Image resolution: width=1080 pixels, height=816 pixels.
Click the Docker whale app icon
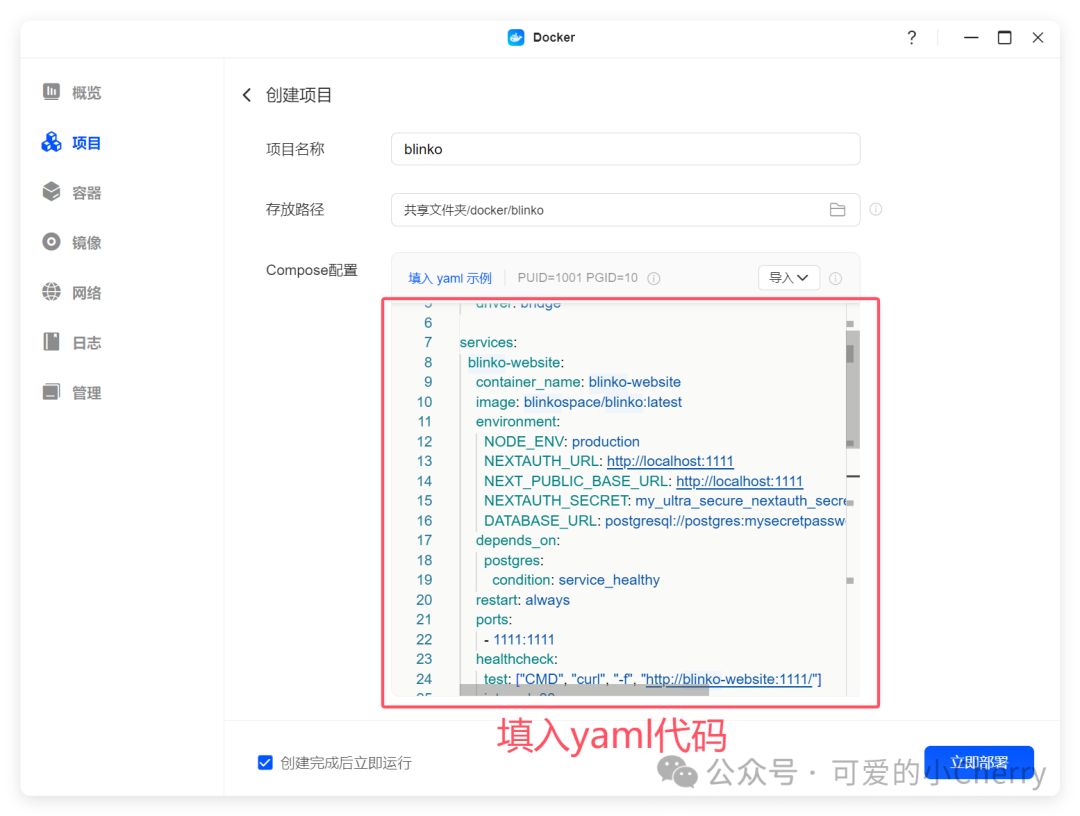[516, 37]
